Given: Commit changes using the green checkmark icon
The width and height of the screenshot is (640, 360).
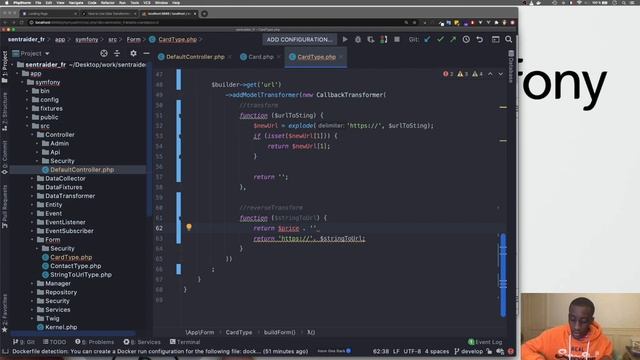Looking at the screenshot, I should 440,40.
